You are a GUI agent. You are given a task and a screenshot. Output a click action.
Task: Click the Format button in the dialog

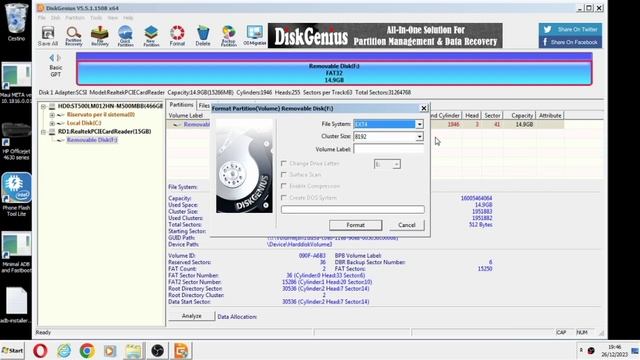(x=356, y=225)
